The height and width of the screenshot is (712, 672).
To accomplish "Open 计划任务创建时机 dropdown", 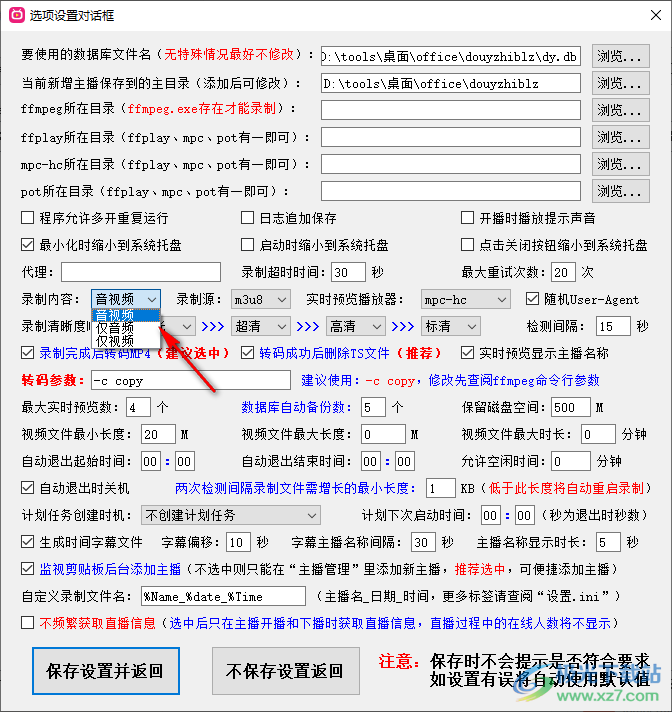I will coord(231,515).
